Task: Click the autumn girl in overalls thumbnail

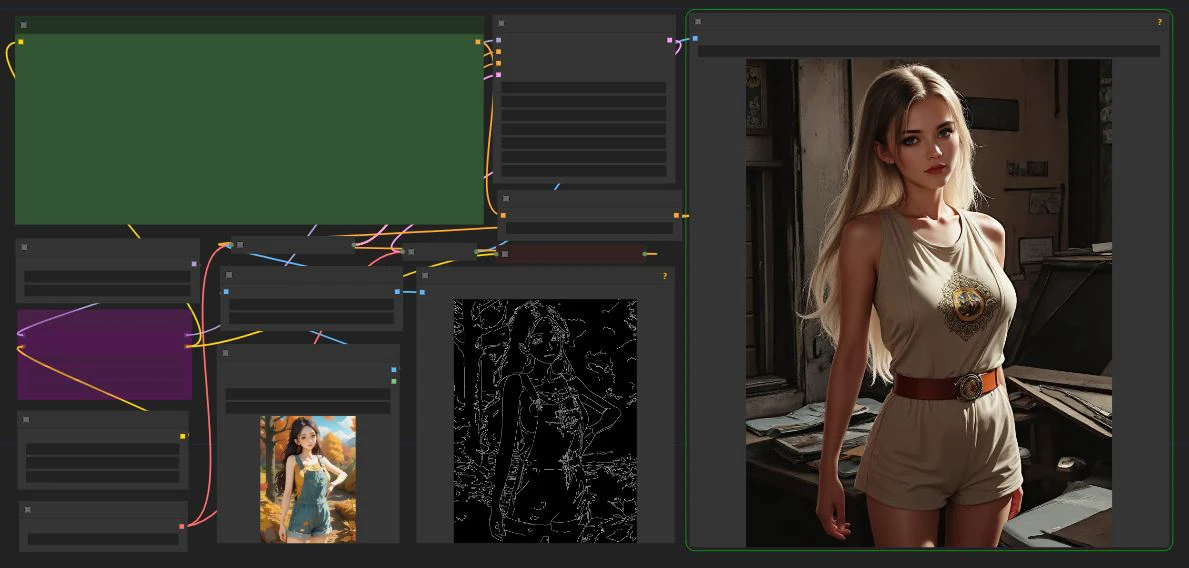Action: (308, 479)
